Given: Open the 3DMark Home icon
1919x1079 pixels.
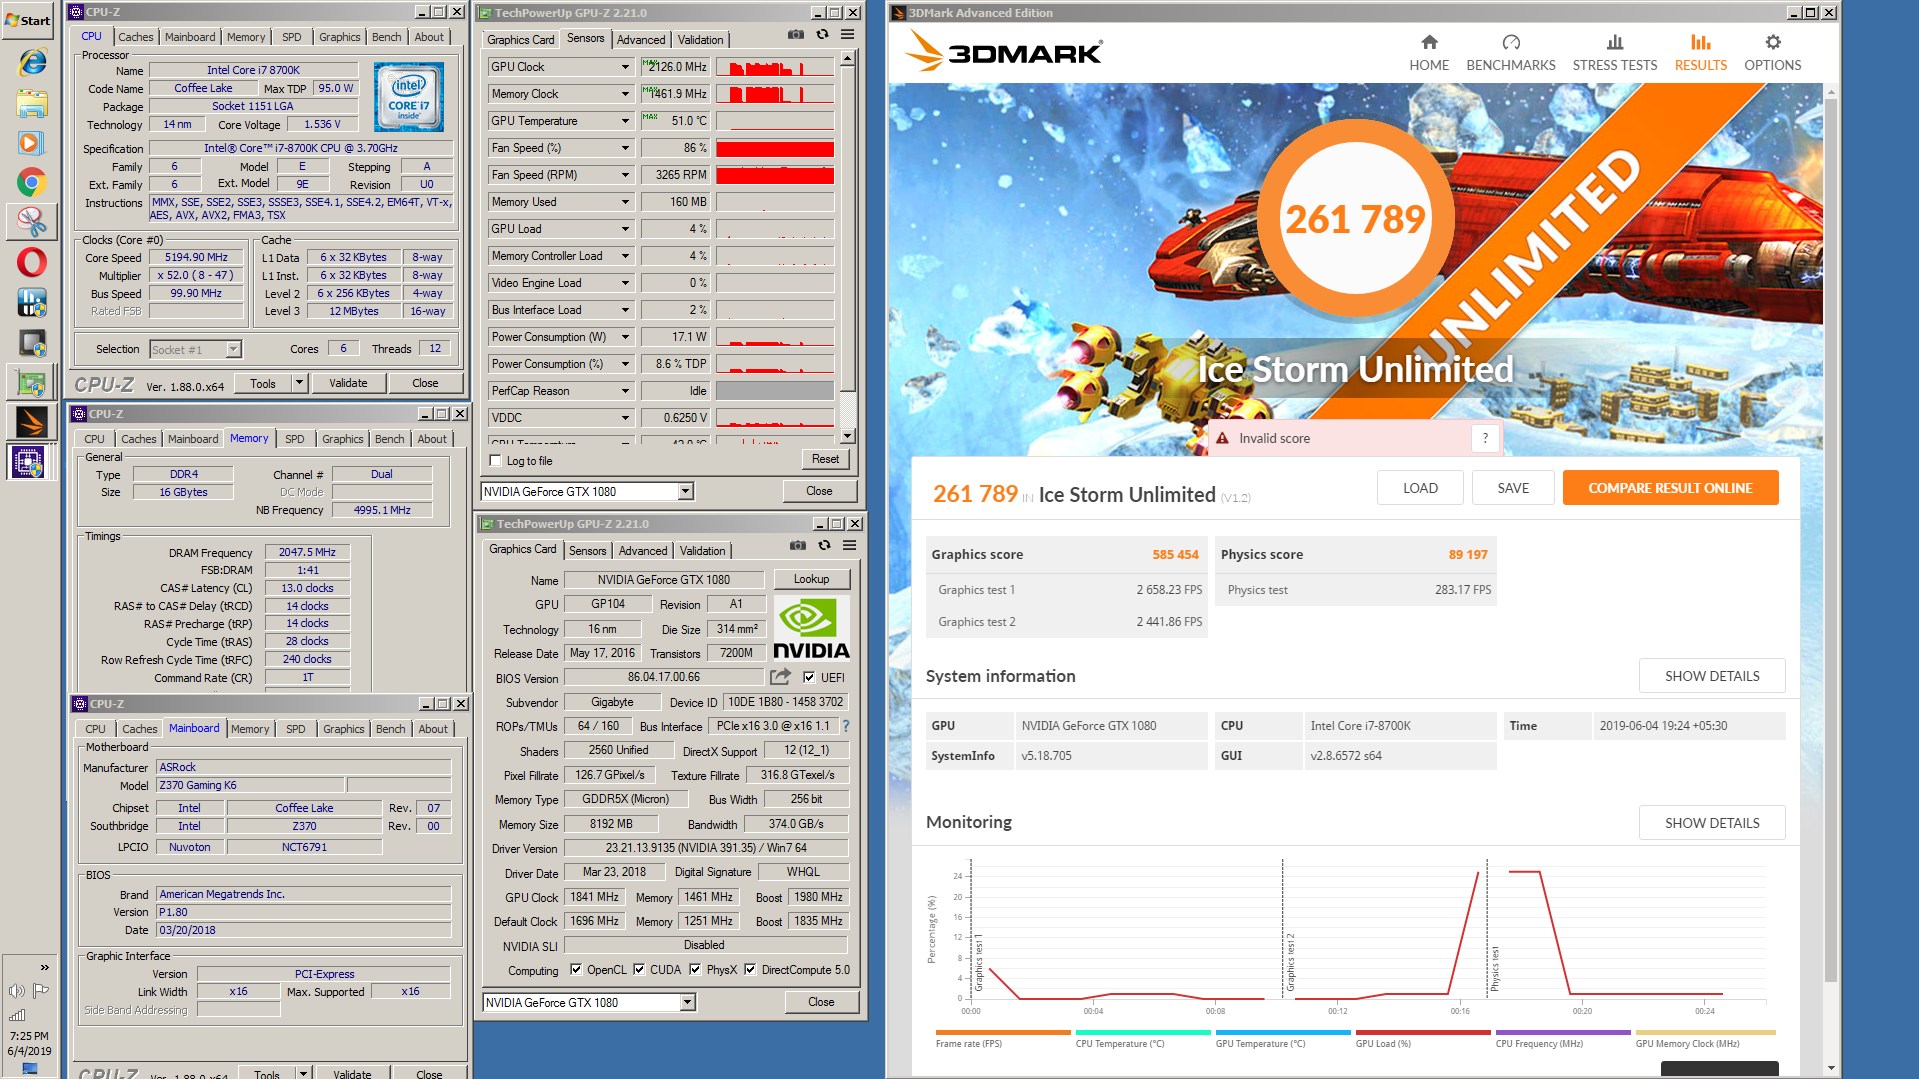Looking at the screenshot, I should click(x=1429, y=53).
